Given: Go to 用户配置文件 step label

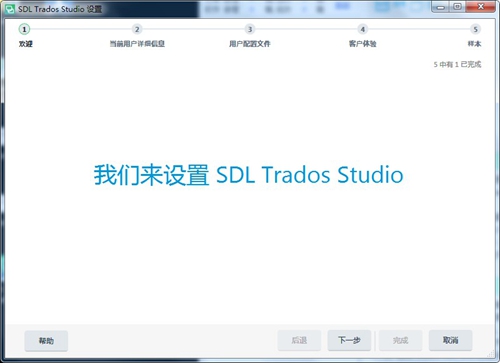Looking at the screenshot, I should pos(250,44).
